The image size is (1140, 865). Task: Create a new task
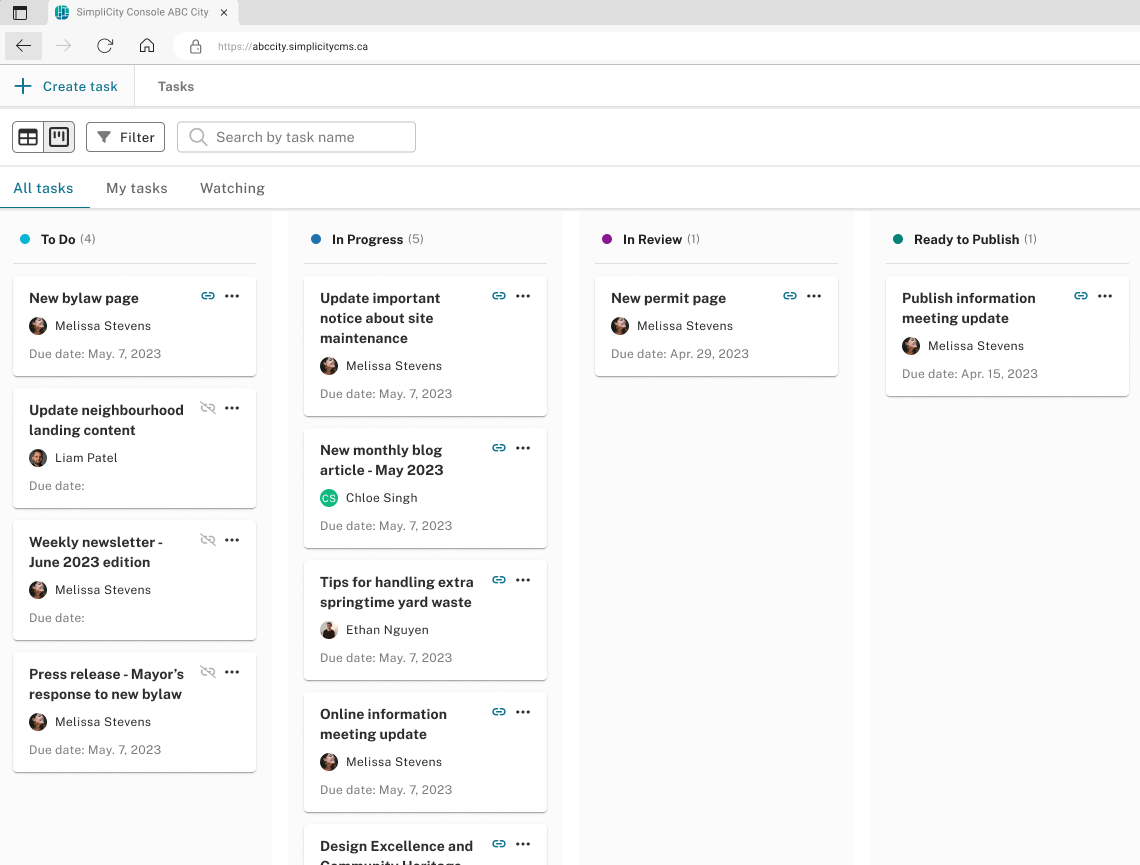(66, 86)
